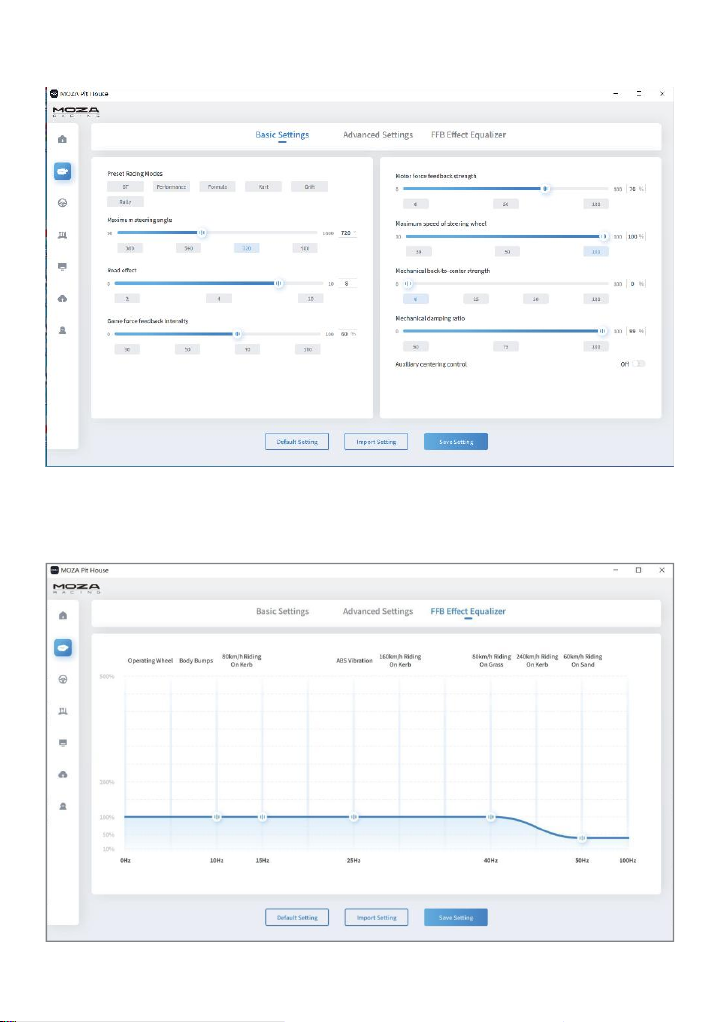
Task: Open the pedals icon in the Basic Settings sidebar
Action: click(63, 235)
